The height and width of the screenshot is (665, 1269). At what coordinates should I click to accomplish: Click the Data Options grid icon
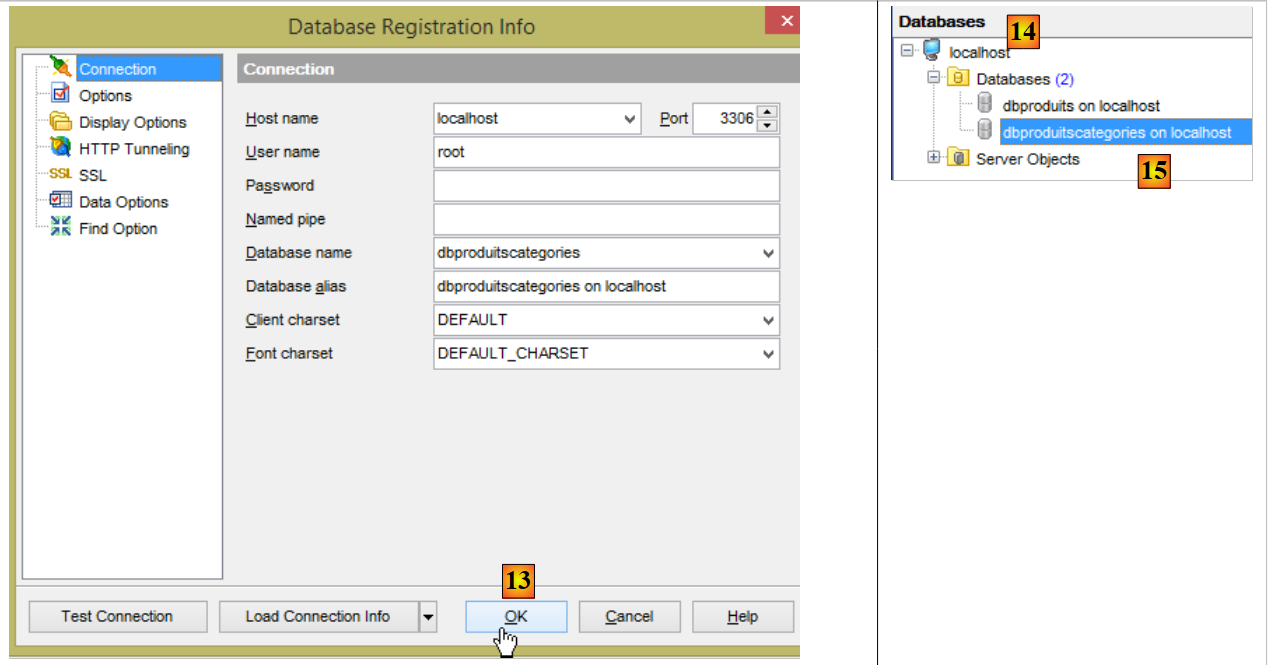61,201
